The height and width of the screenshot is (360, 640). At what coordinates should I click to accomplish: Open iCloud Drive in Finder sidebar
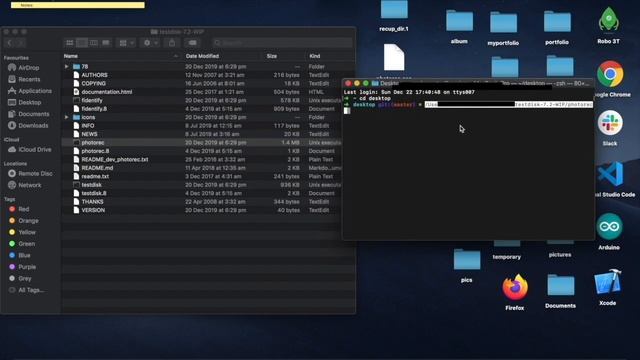pyautogui.click(x=35, y=150)
